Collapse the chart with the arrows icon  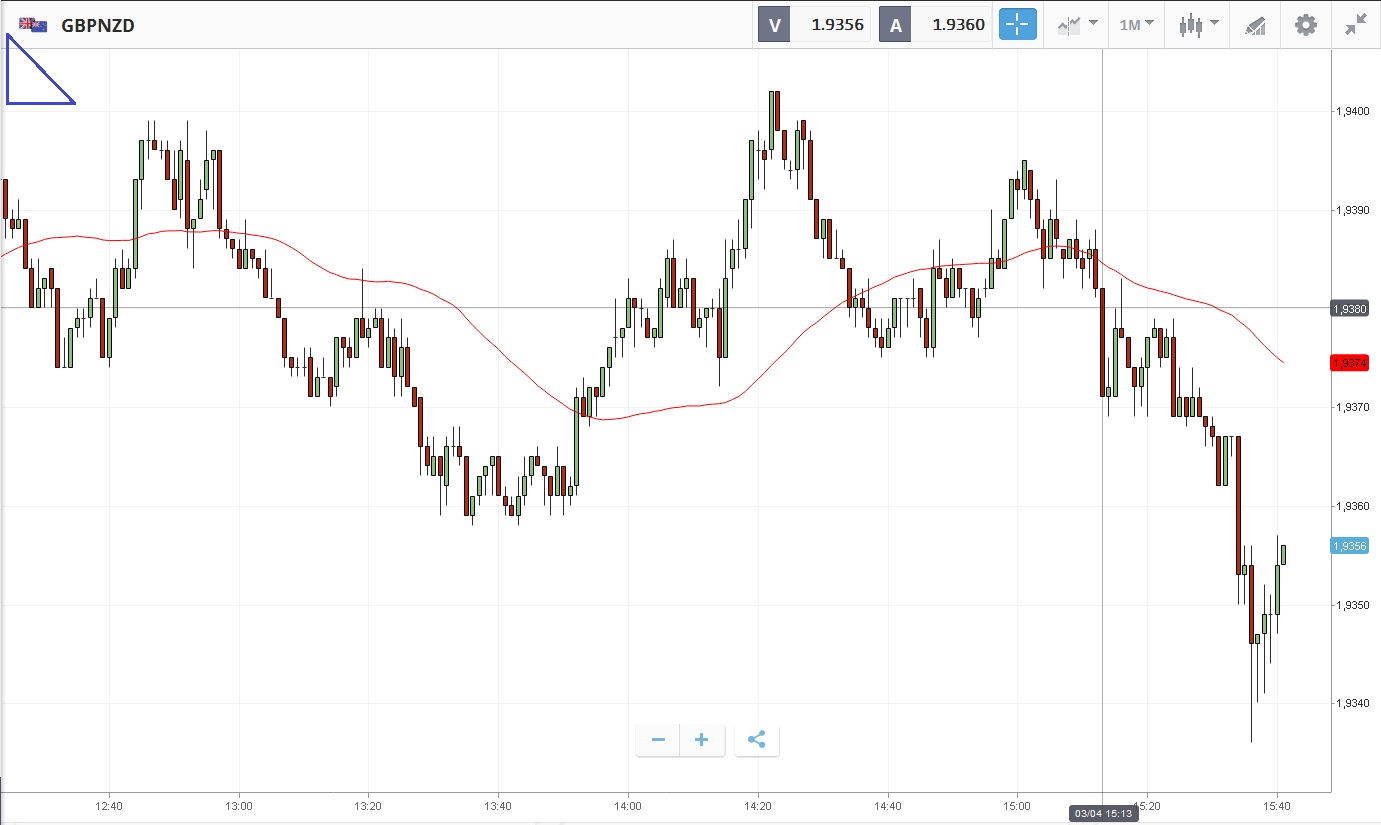point(1356,25)
